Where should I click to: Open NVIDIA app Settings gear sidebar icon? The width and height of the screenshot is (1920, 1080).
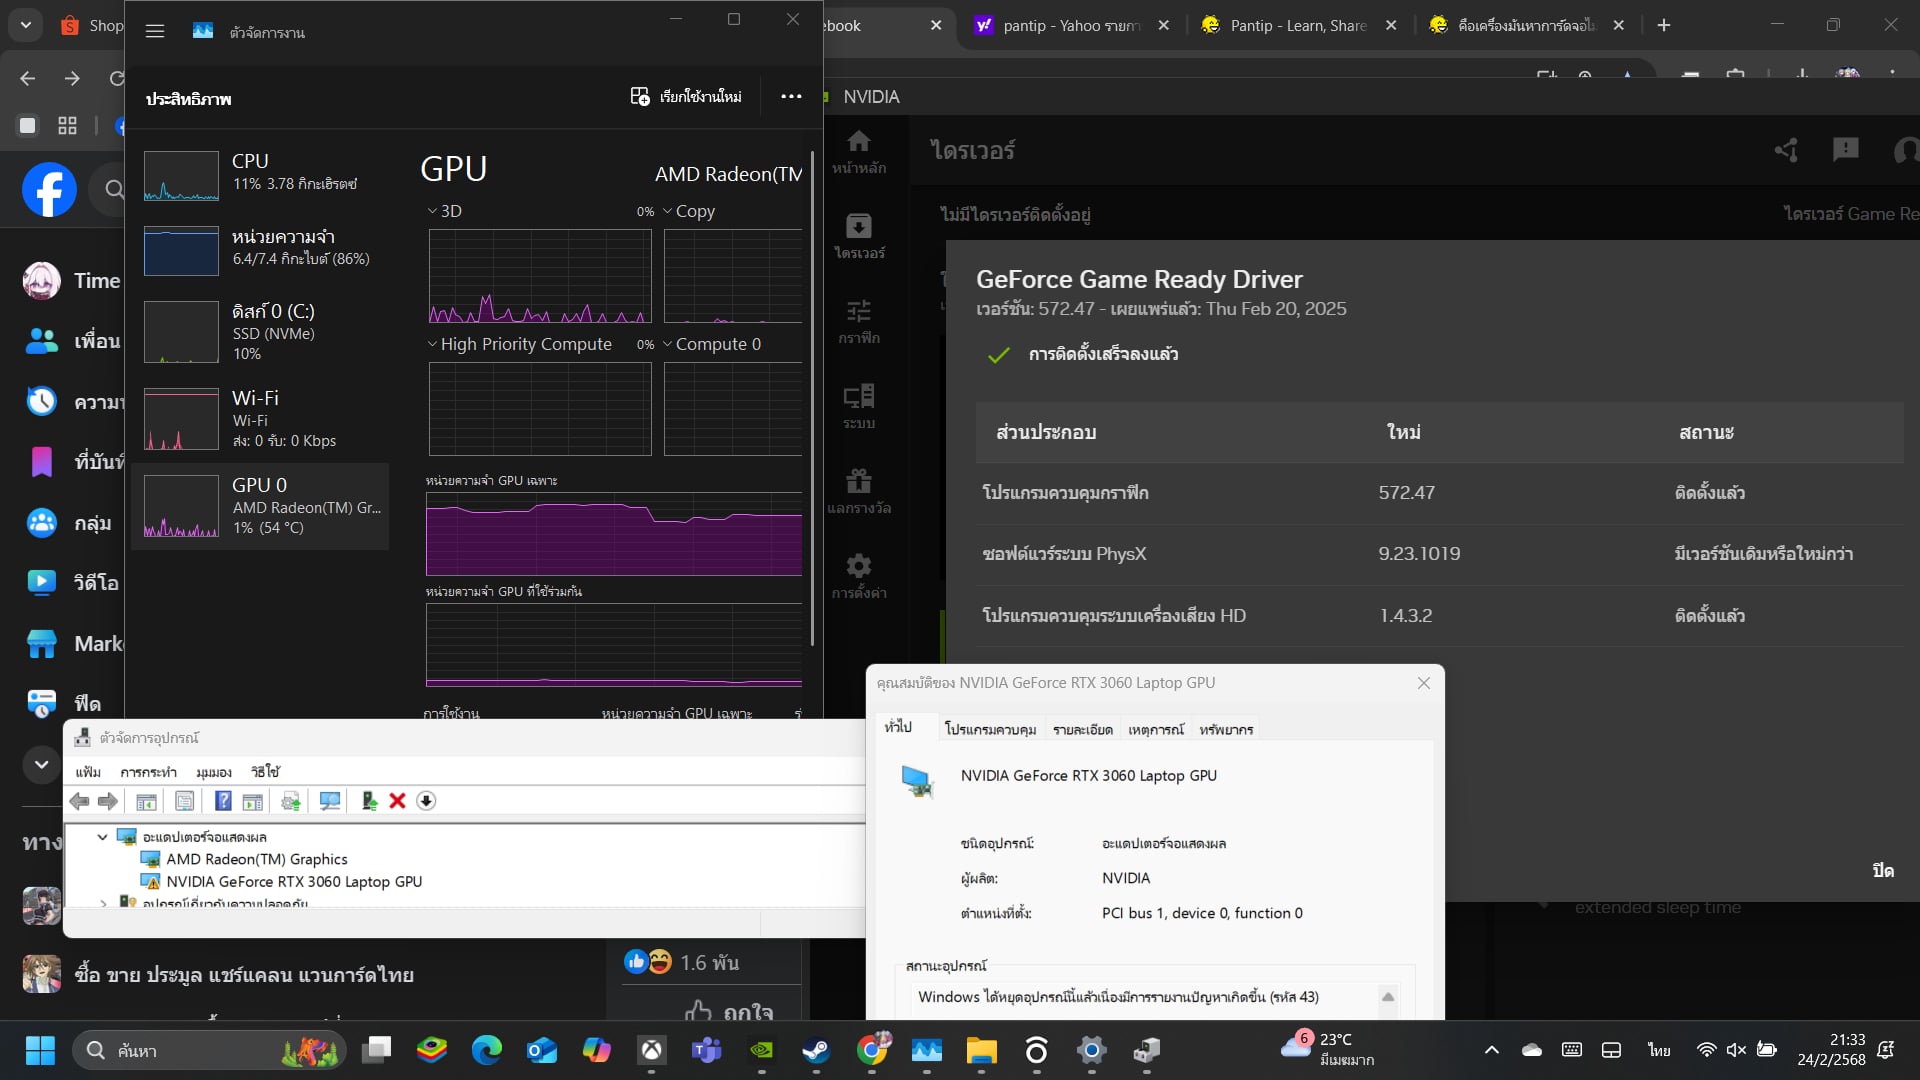point(858,577)
